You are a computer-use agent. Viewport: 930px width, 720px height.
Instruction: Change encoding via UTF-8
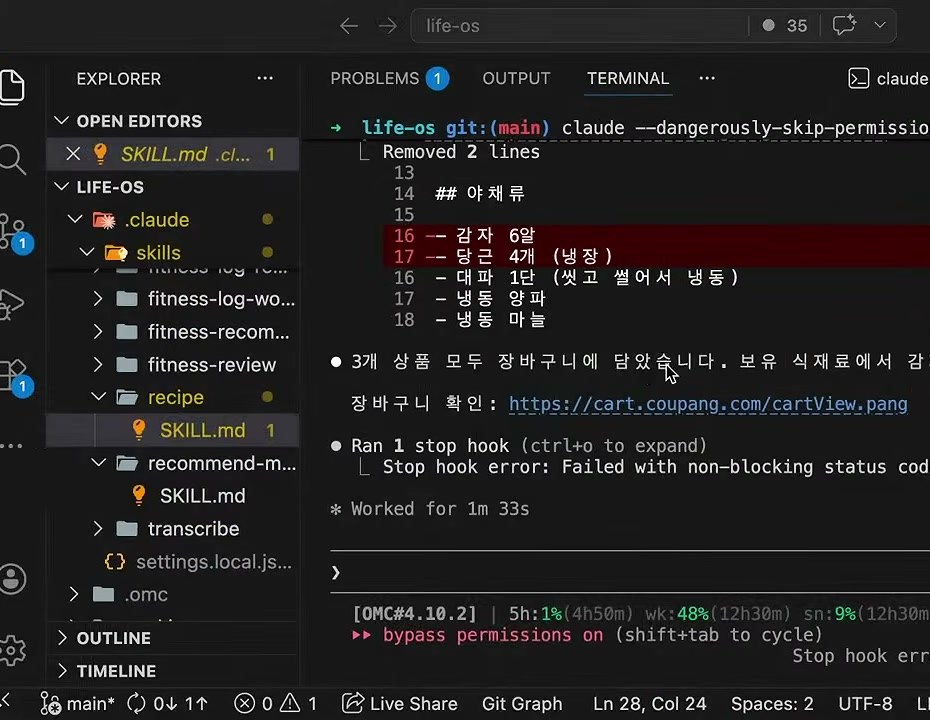click(x=865, y=704)
